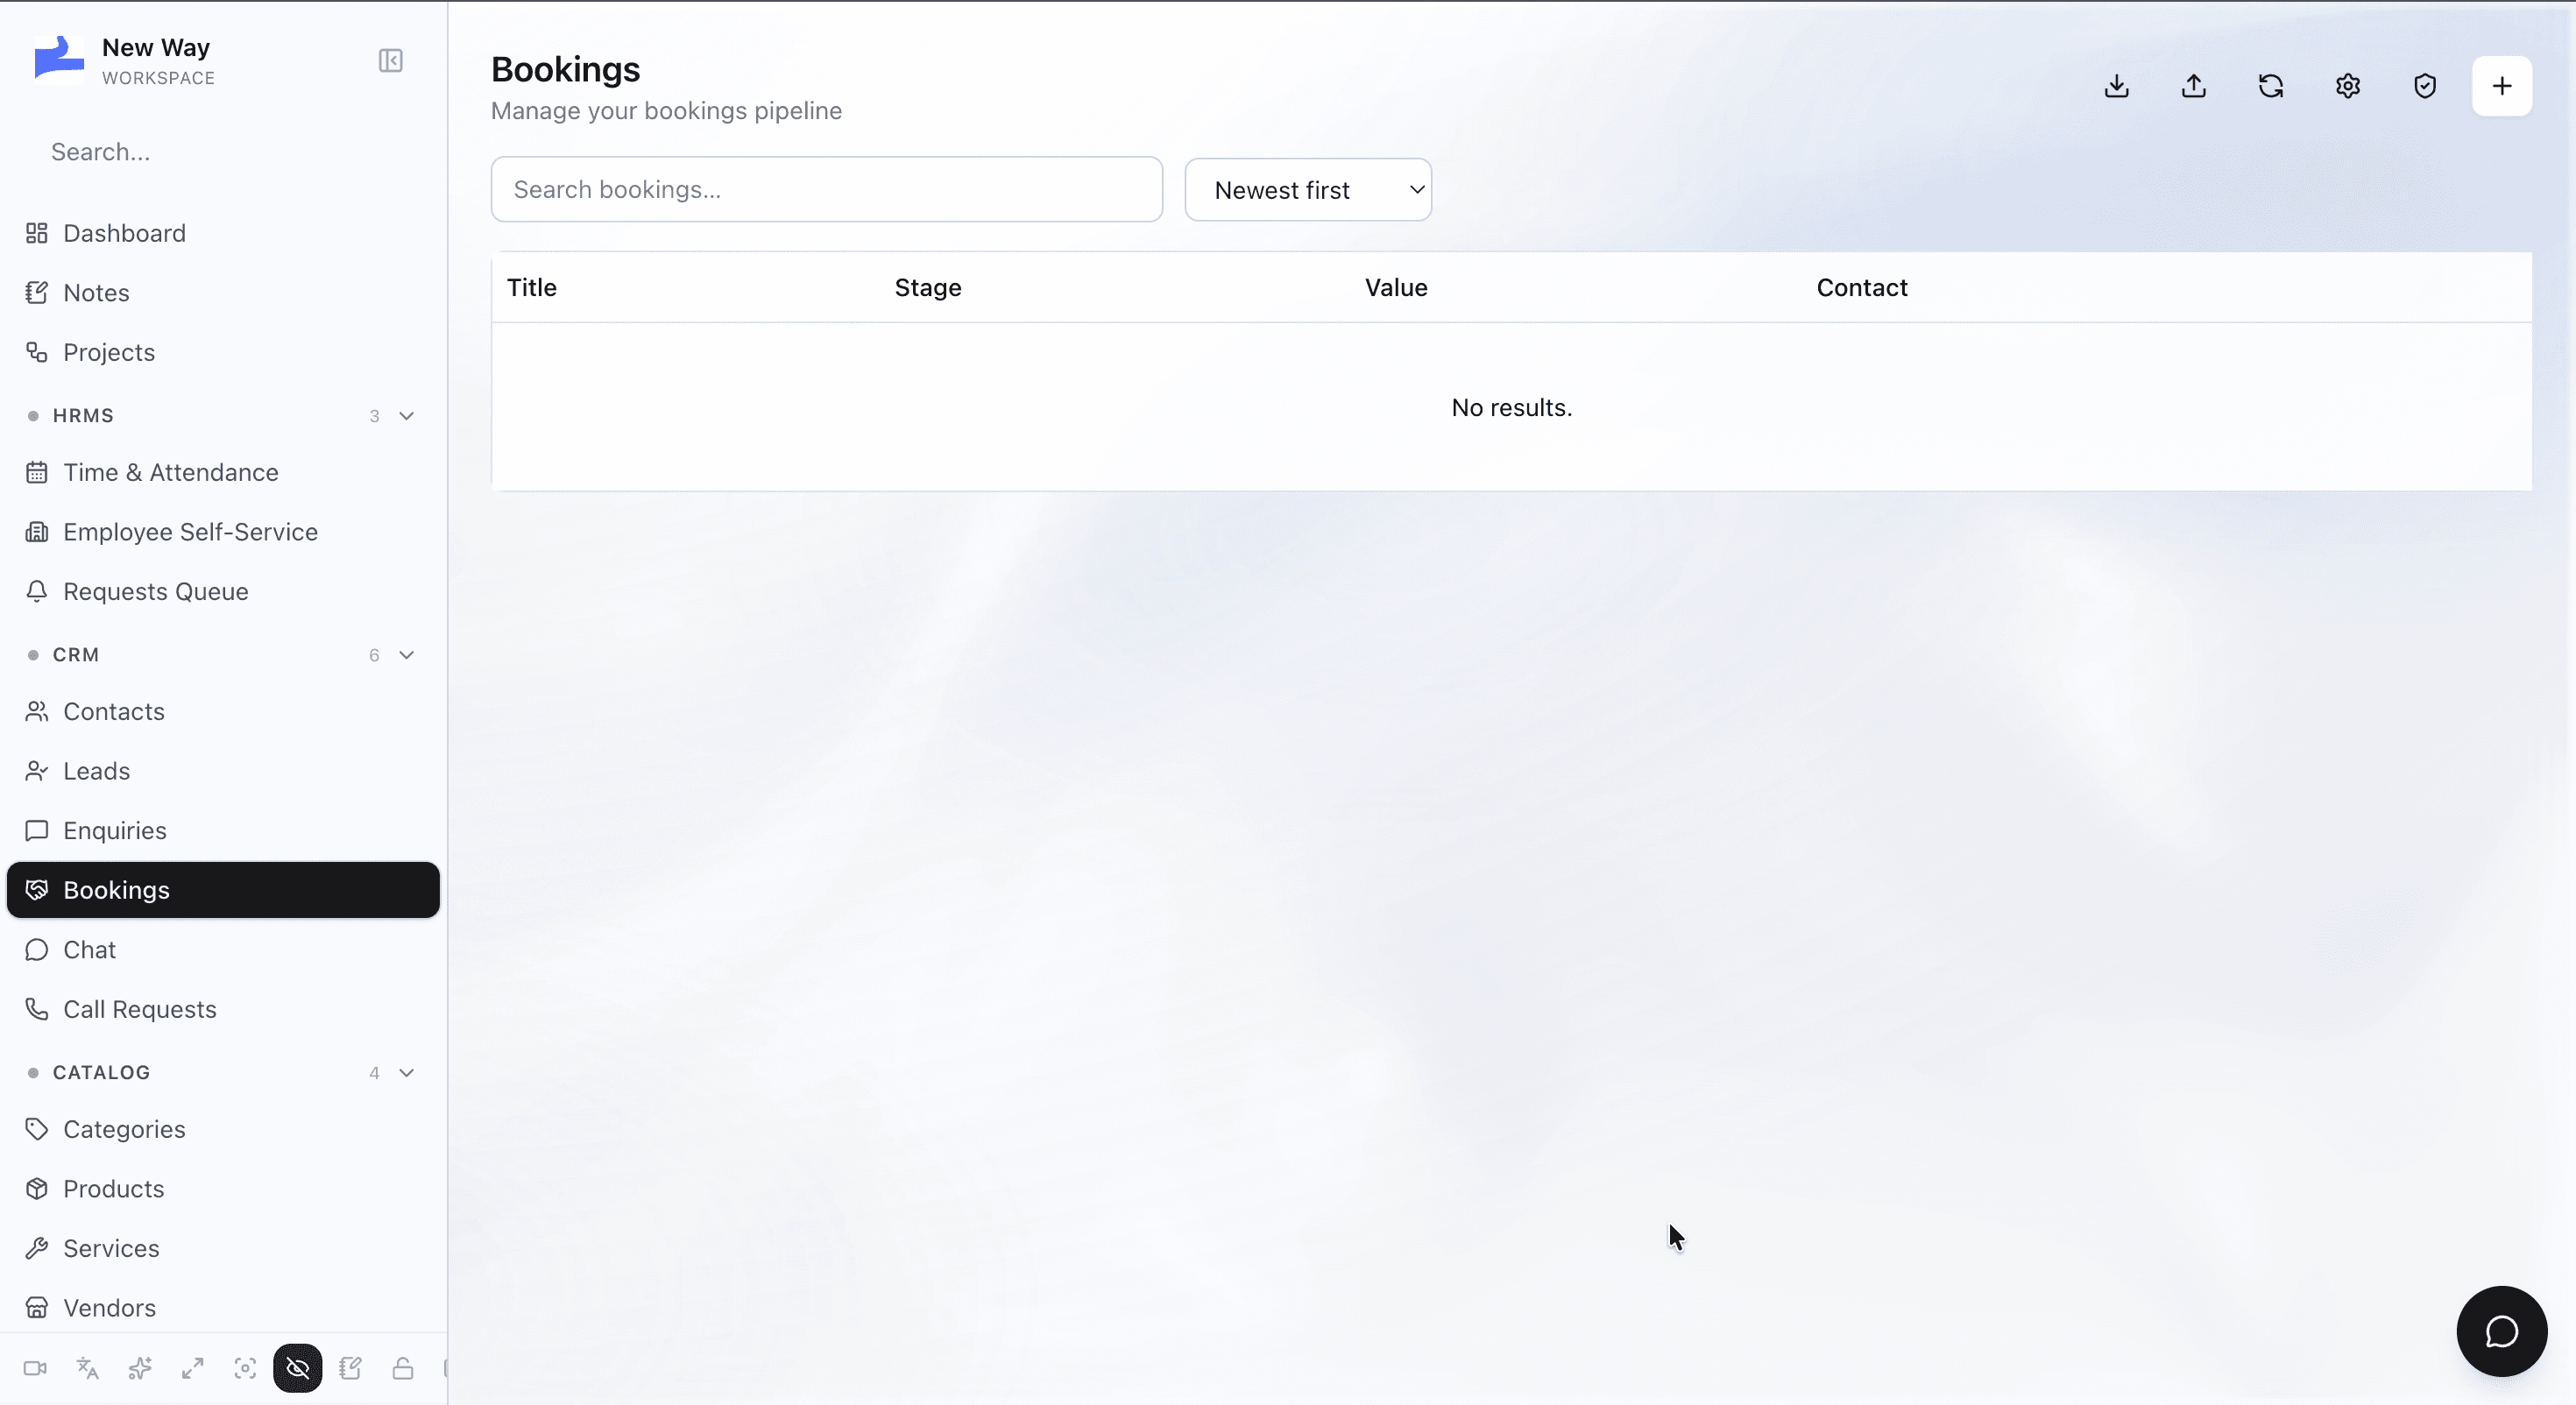Click the download bookings icon

click(x=2116, y=86)
